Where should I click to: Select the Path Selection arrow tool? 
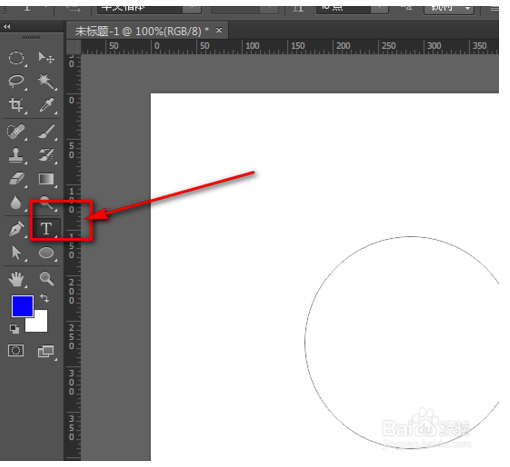16,253
